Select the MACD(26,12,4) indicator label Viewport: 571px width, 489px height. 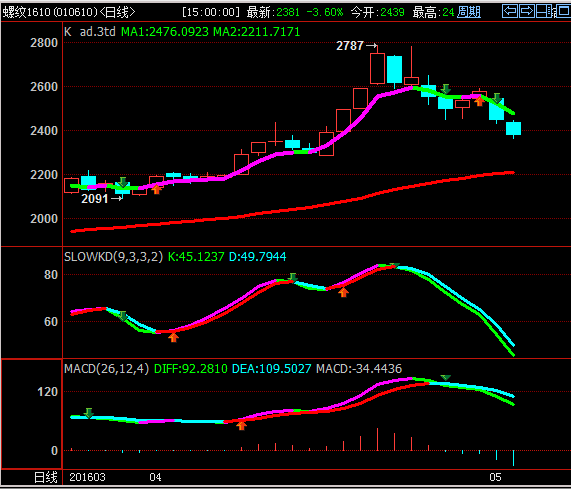tap(106, 368)
